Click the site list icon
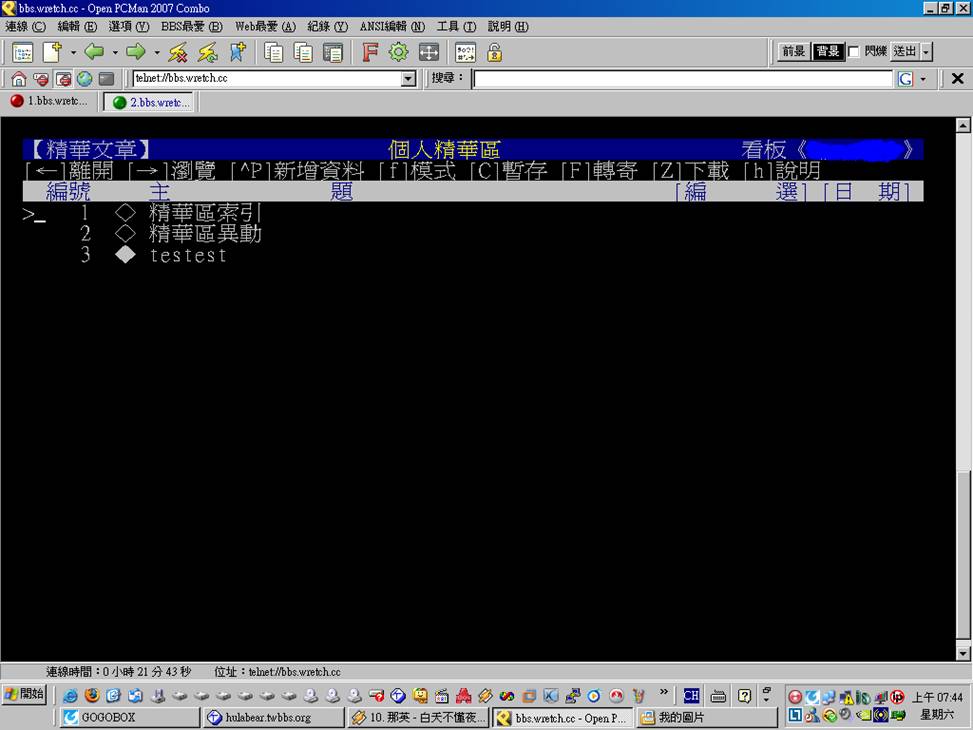The image size is (973, 730). coord(22,52)
